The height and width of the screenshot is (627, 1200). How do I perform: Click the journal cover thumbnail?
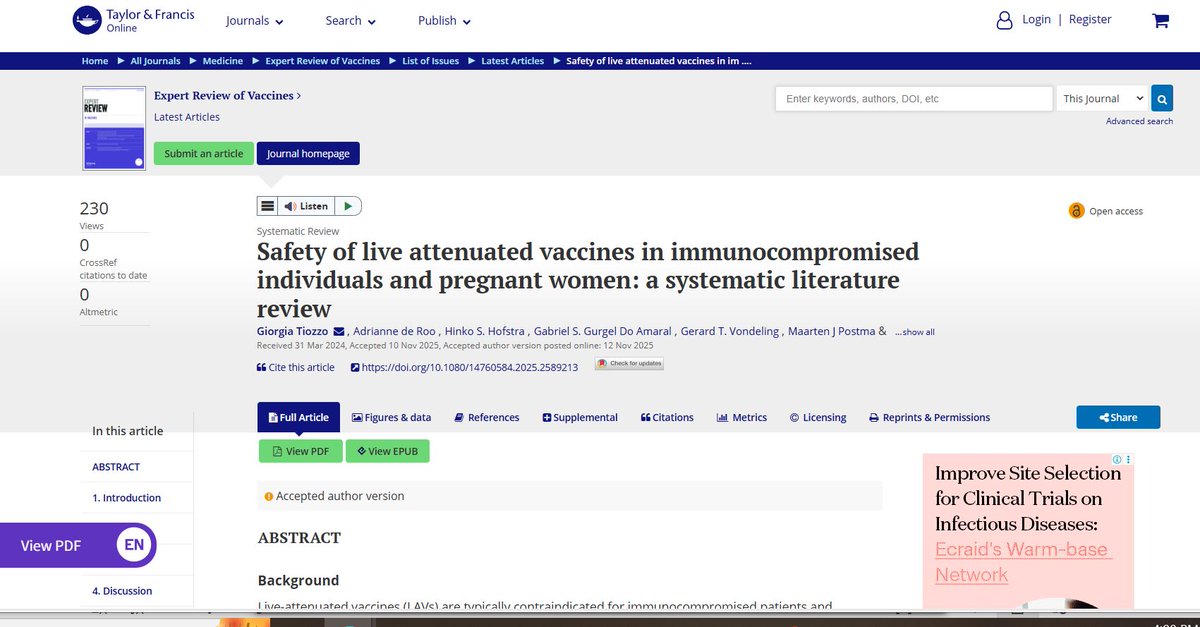[x=114, y=127]
